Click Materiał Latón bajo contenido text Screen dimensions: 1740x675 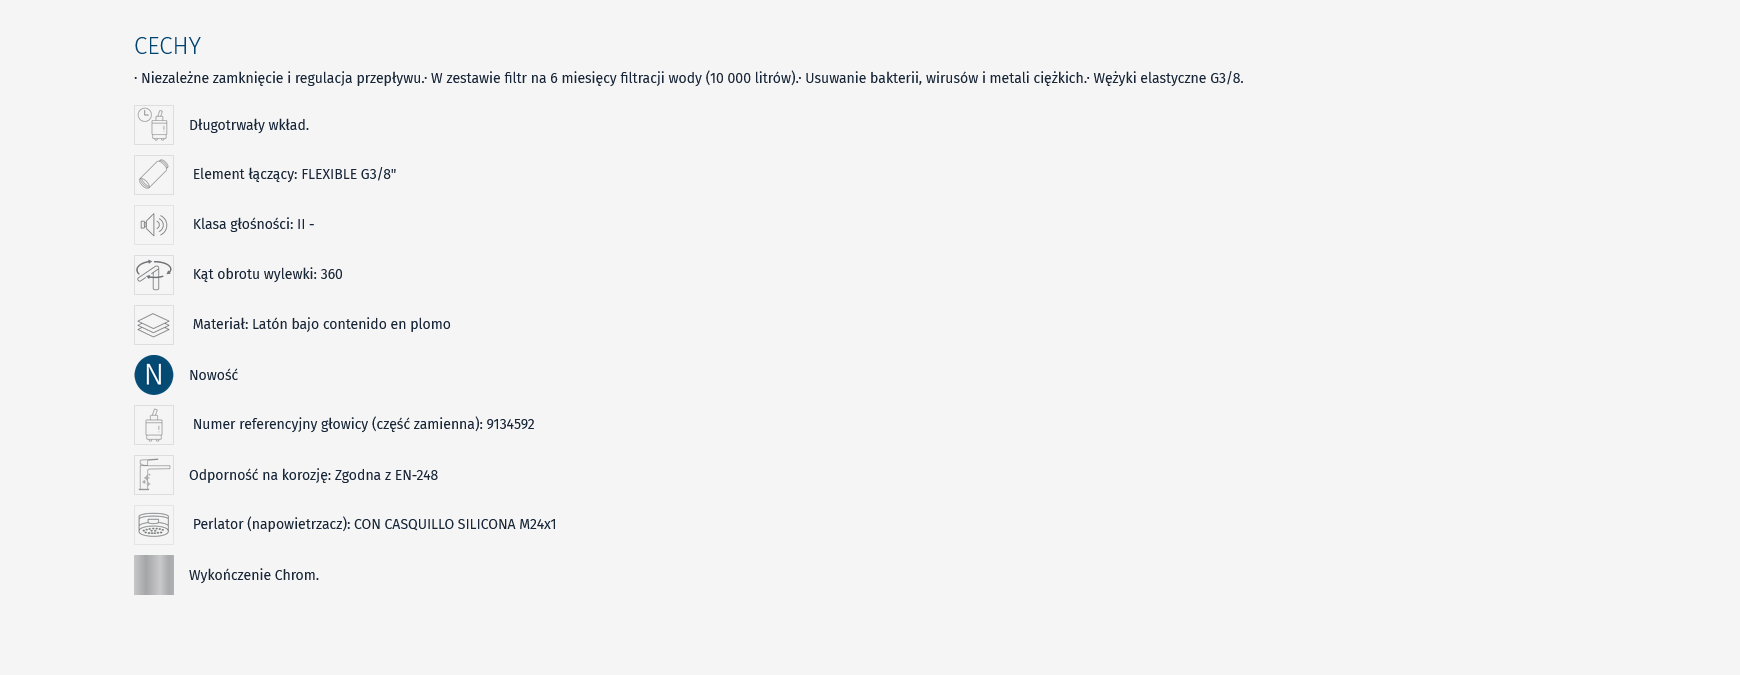tap(321, 324)
